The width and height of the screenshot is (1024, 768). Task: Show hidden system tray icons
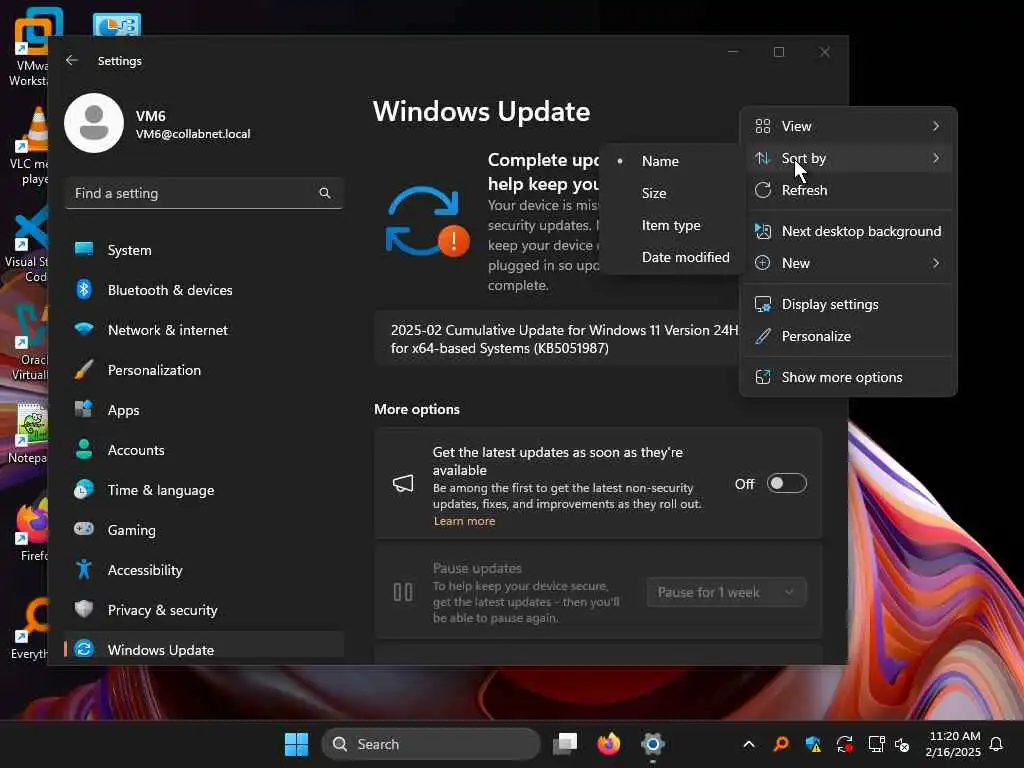749,744
